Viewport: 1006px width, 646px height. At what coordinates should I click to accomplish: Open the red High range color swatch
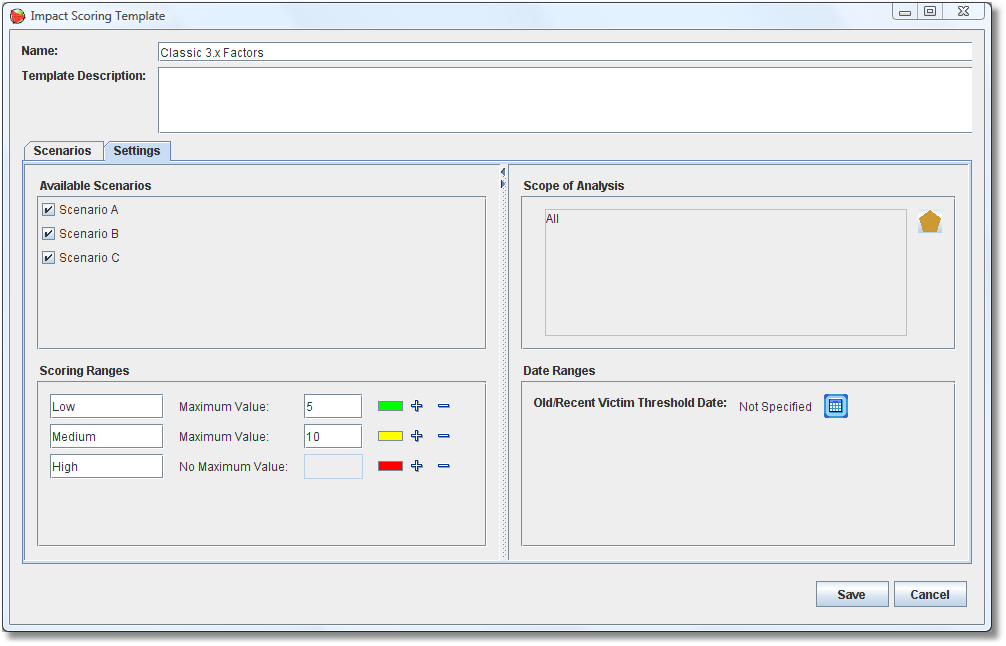[x=390, y=466]
